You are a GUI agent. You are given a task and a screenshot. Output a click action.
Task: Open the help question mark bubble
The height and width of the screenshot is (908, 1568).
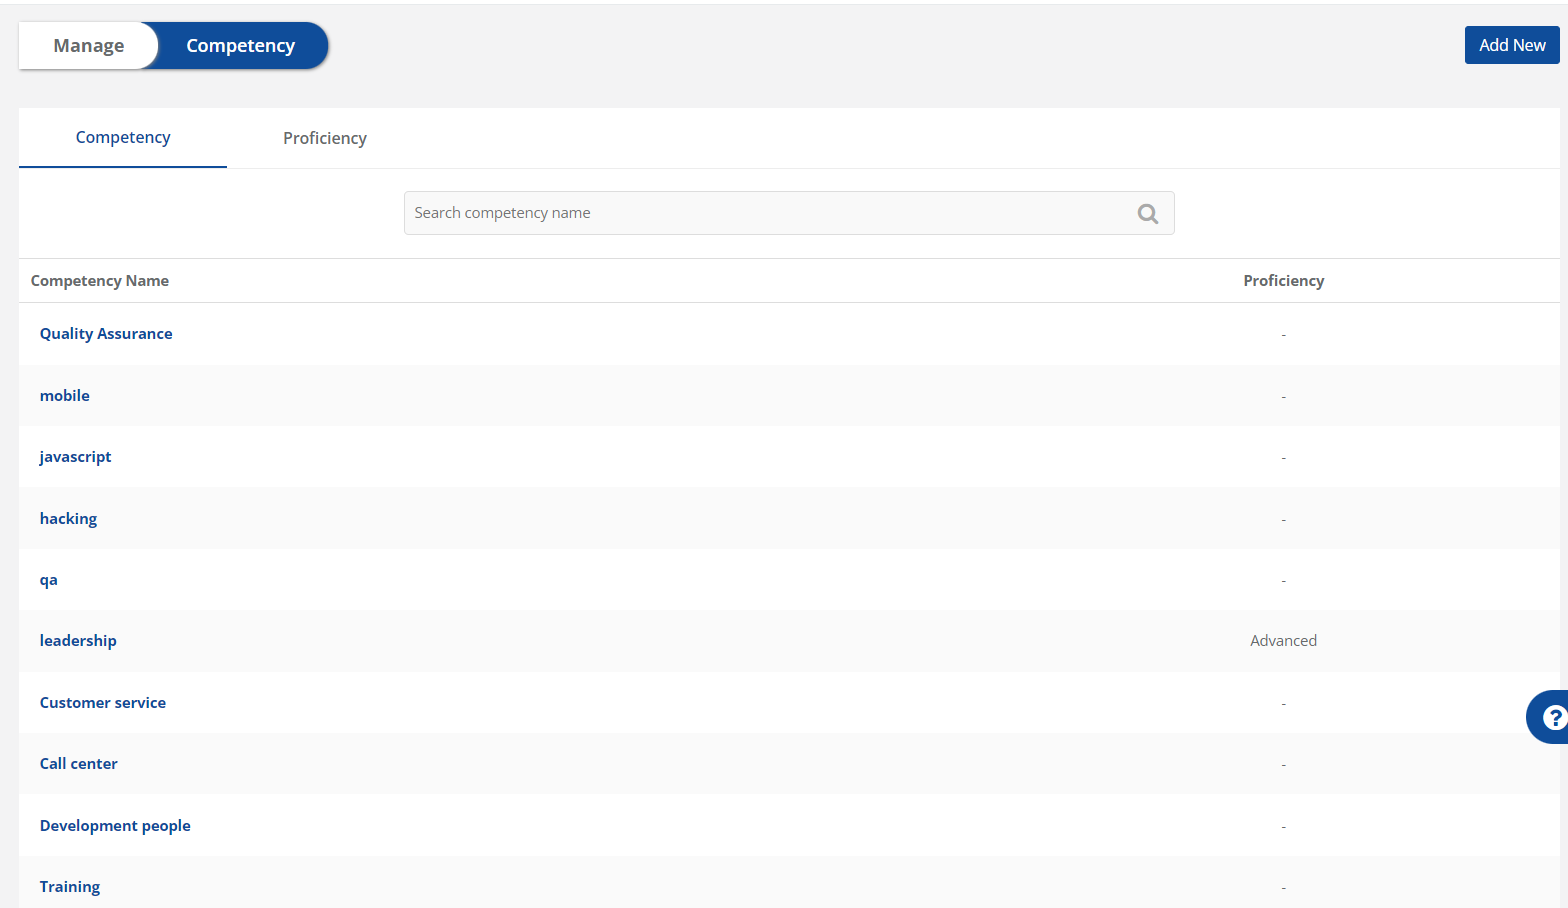point(1550,717)
